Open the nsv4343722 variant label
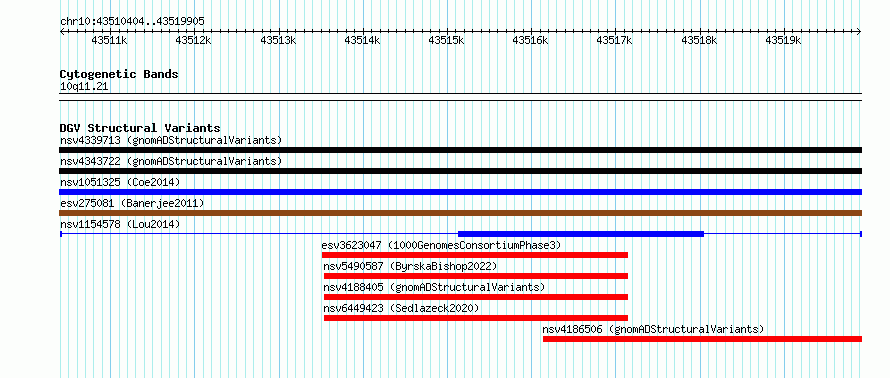Viewport: 890px width, 378px height. [171, 161]
